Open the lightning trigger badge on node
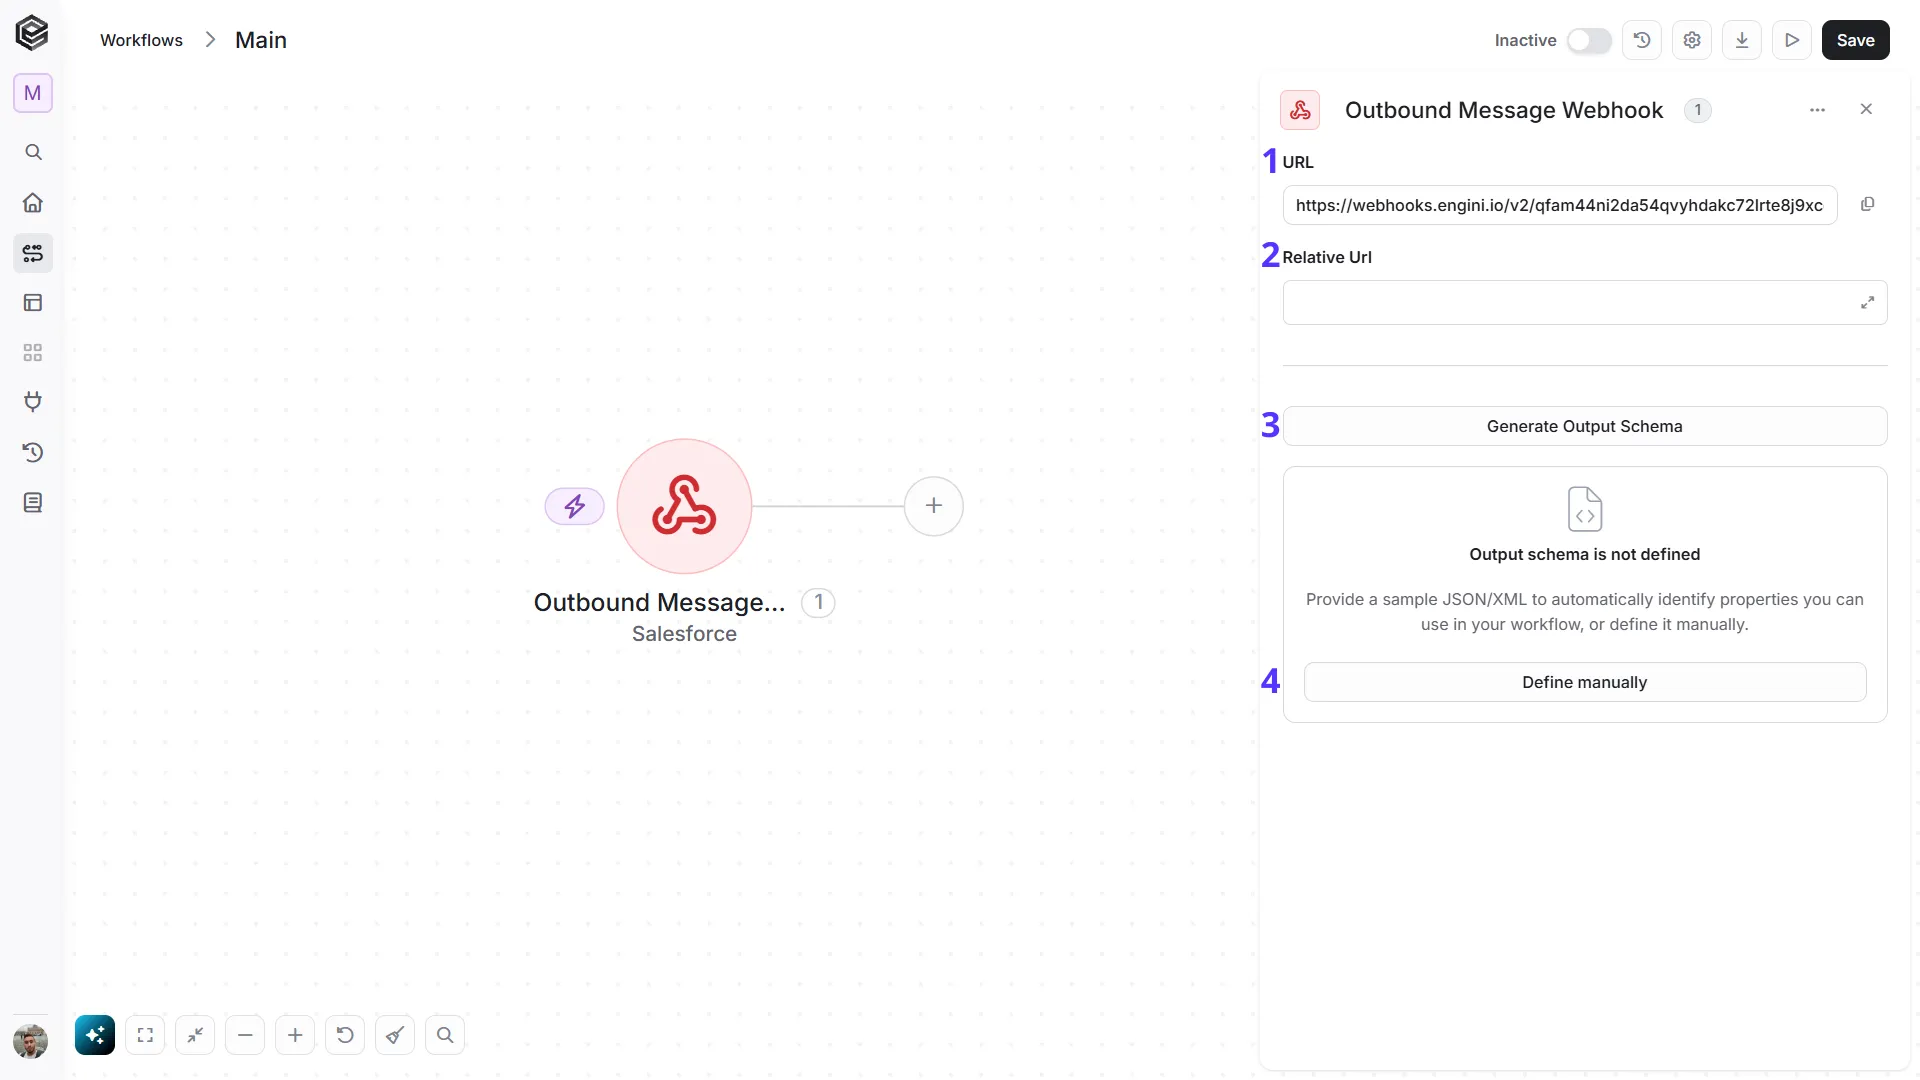The height and width of the screenshot is (1080, 1920). coord(574,506)
